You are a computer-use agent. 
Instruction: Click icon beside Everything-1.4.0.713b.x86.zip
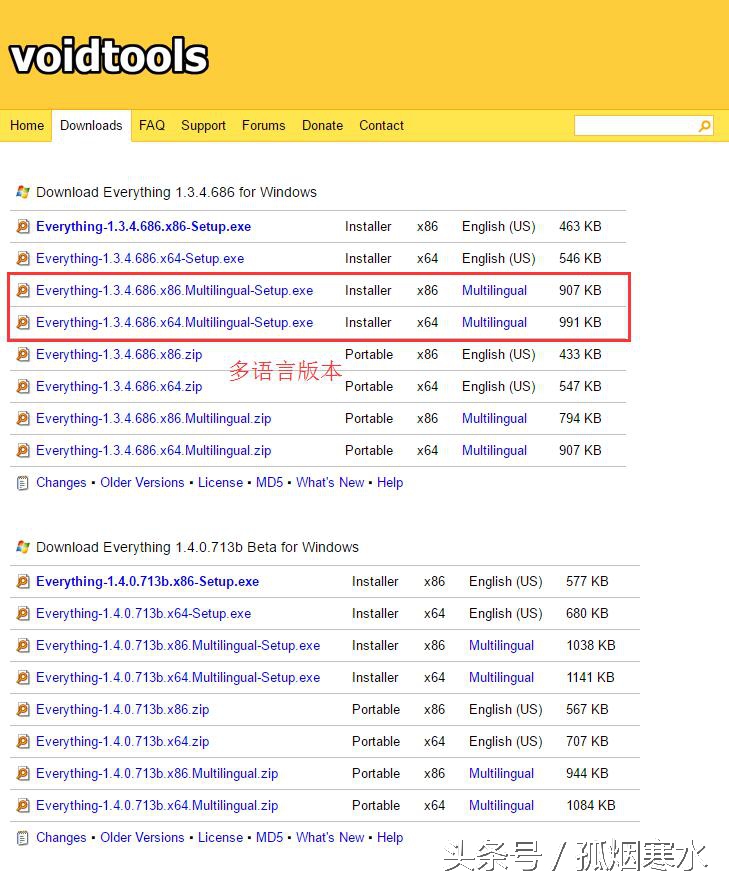(23, 709)
